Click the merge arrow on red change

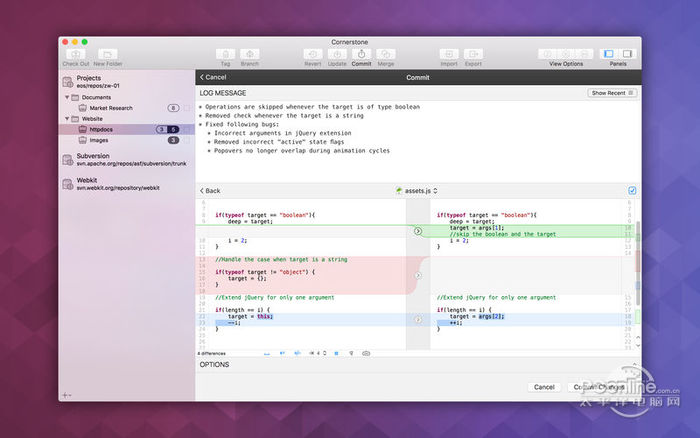(418, 275)
